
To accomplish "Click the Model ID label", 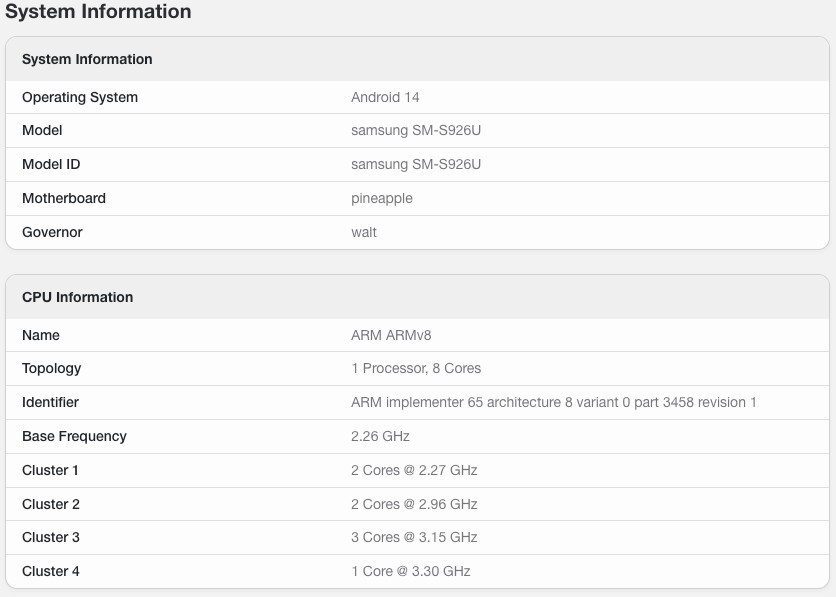I will point(51,164).
